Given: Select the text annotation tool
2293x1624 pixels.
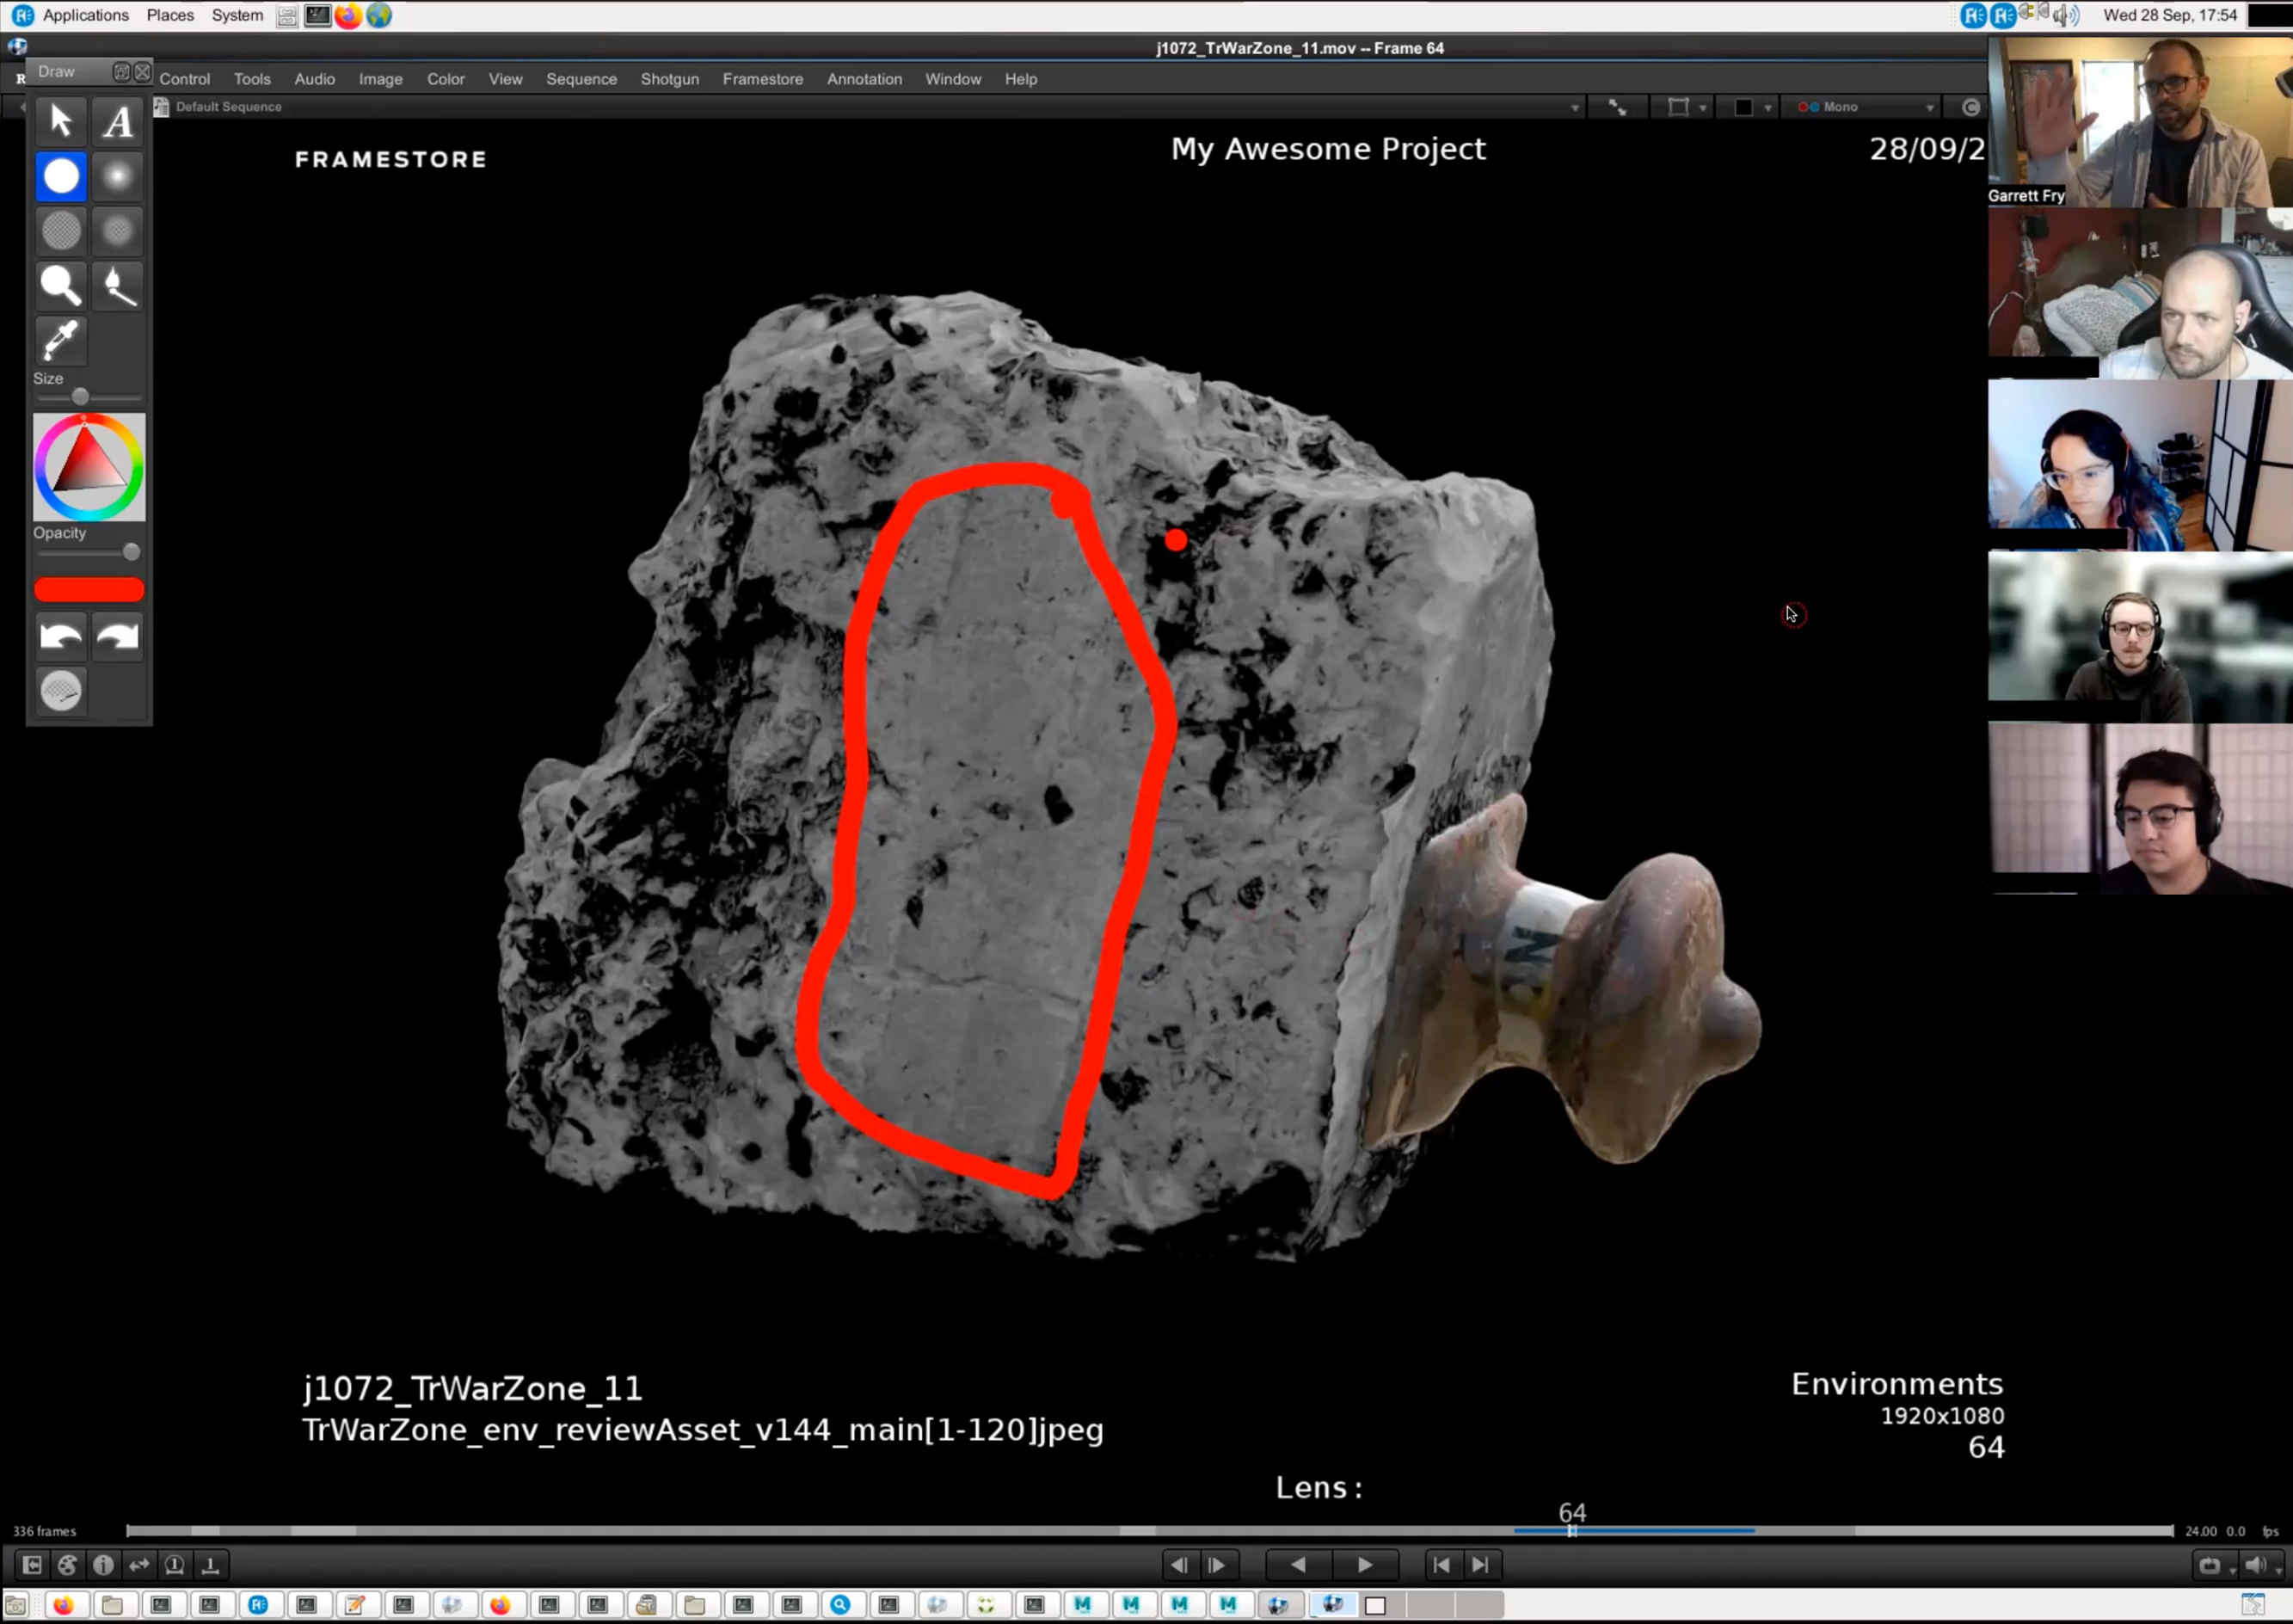Looking at the screenshot, I should (118, 121).
